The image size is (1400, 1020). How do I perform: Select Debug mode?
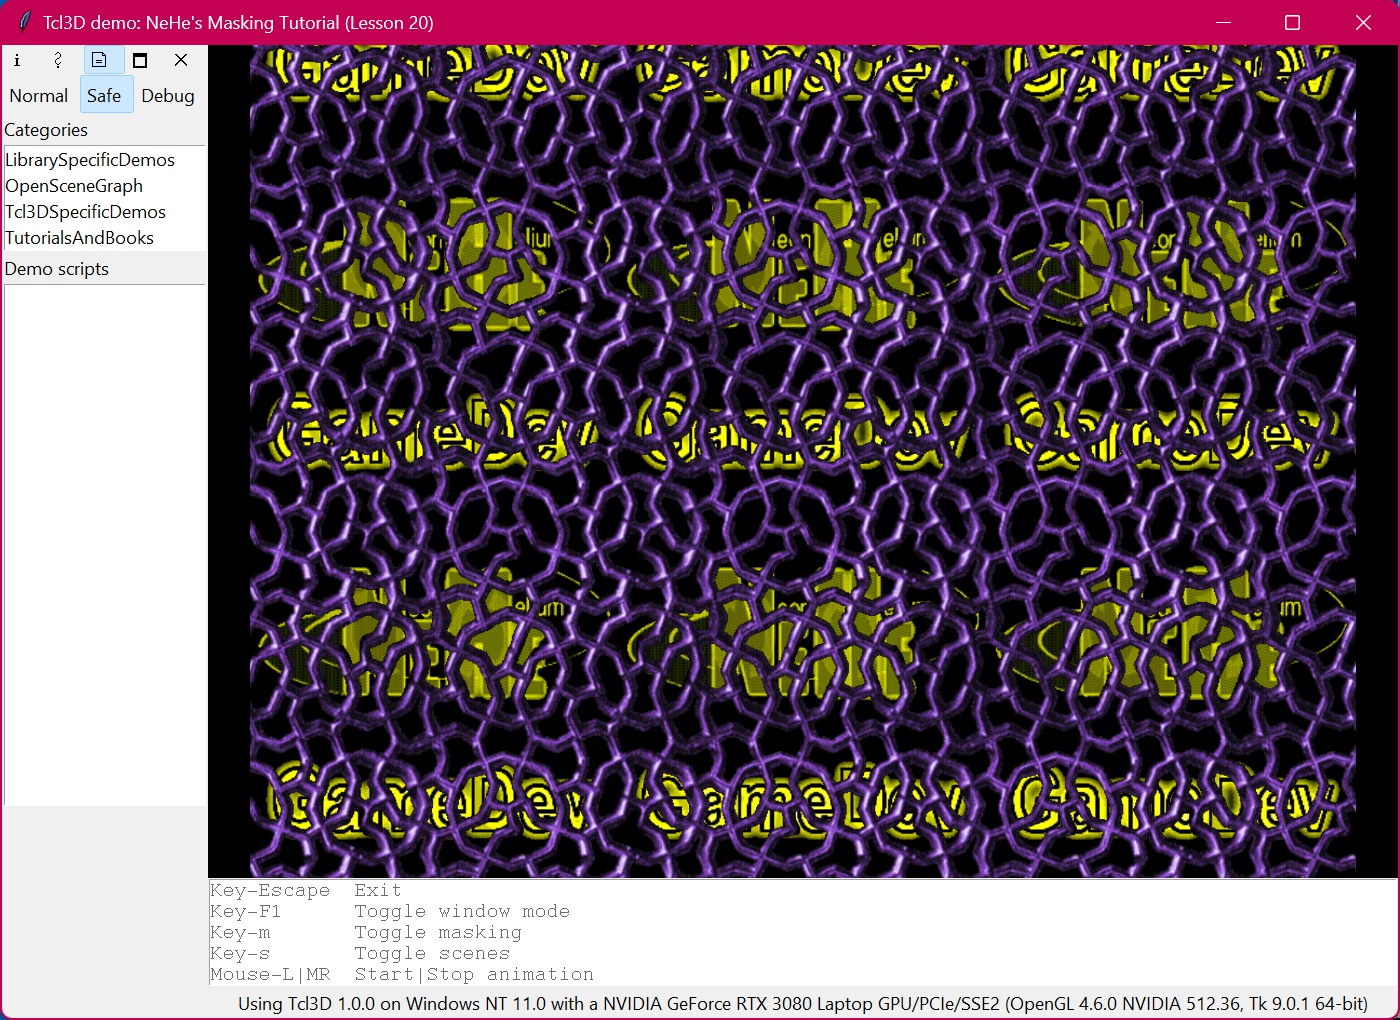point(168,96)
